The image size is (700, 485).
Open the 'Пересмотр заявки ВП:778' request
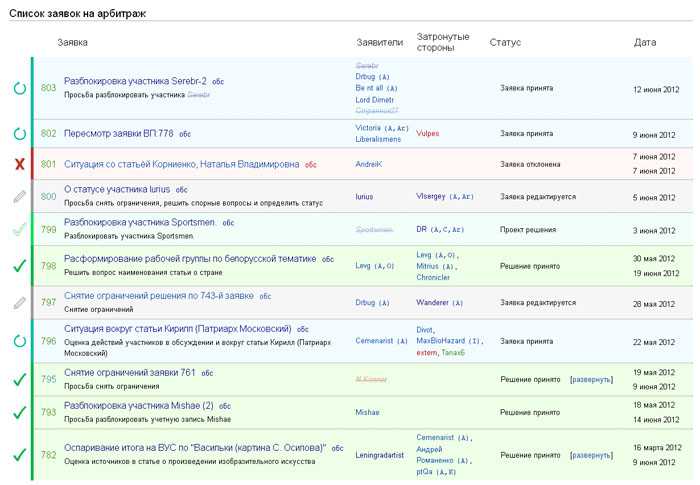click(x=118, y=133)
